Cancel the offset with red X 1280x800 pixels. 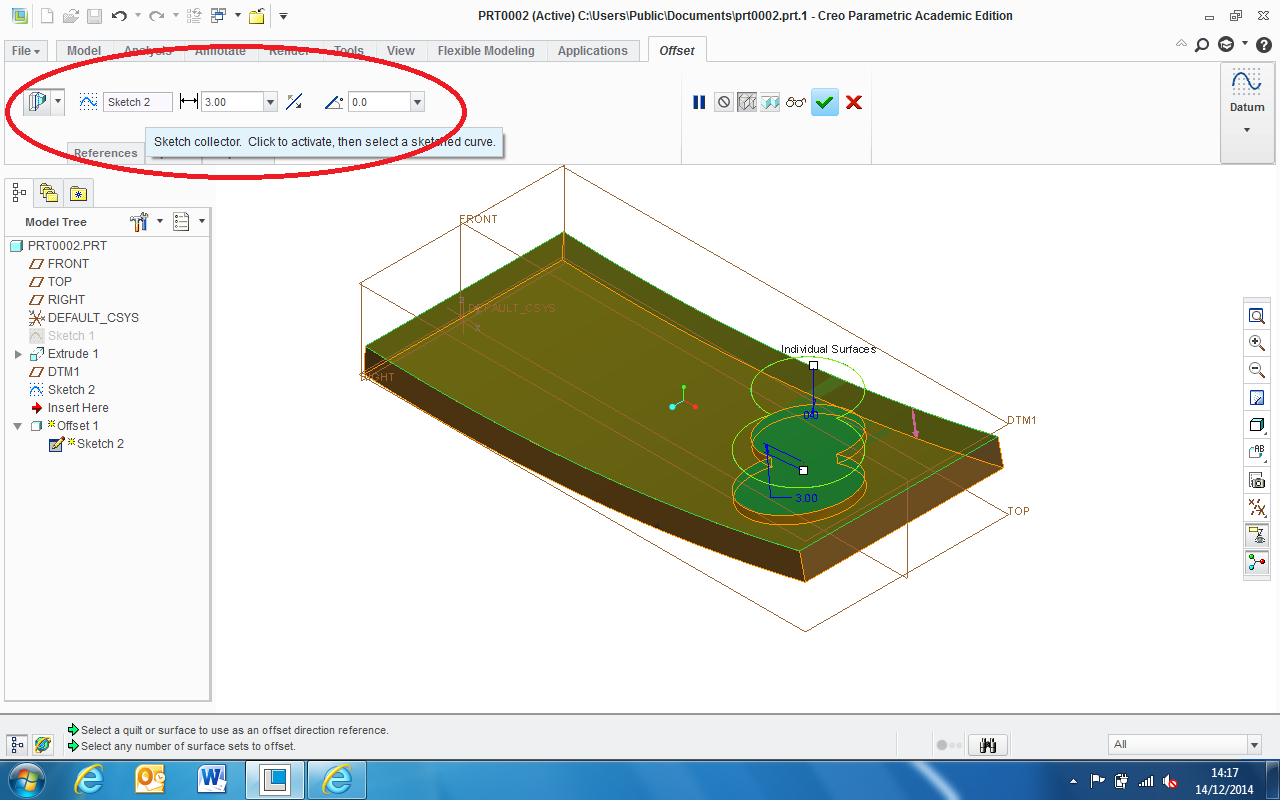tap(854, 102)
